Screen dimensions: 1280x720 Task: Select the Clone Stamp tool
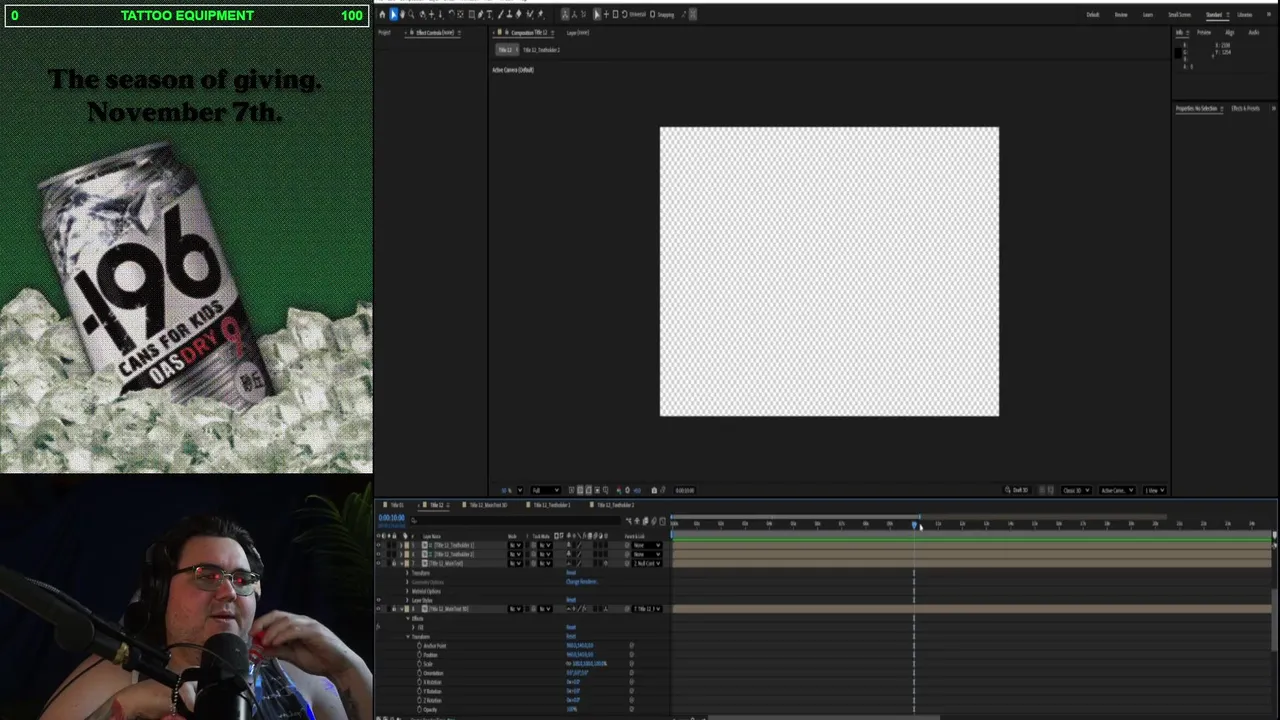pos(509,14)
